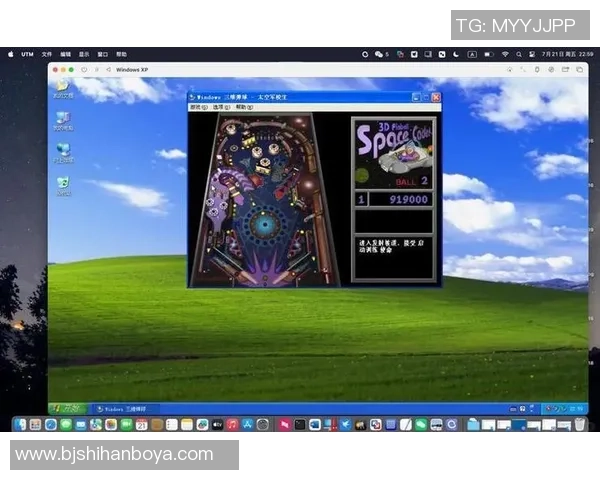The image size is (600, 480).
Task: Open My Network Places desktop icon
Action: [63, 153]
